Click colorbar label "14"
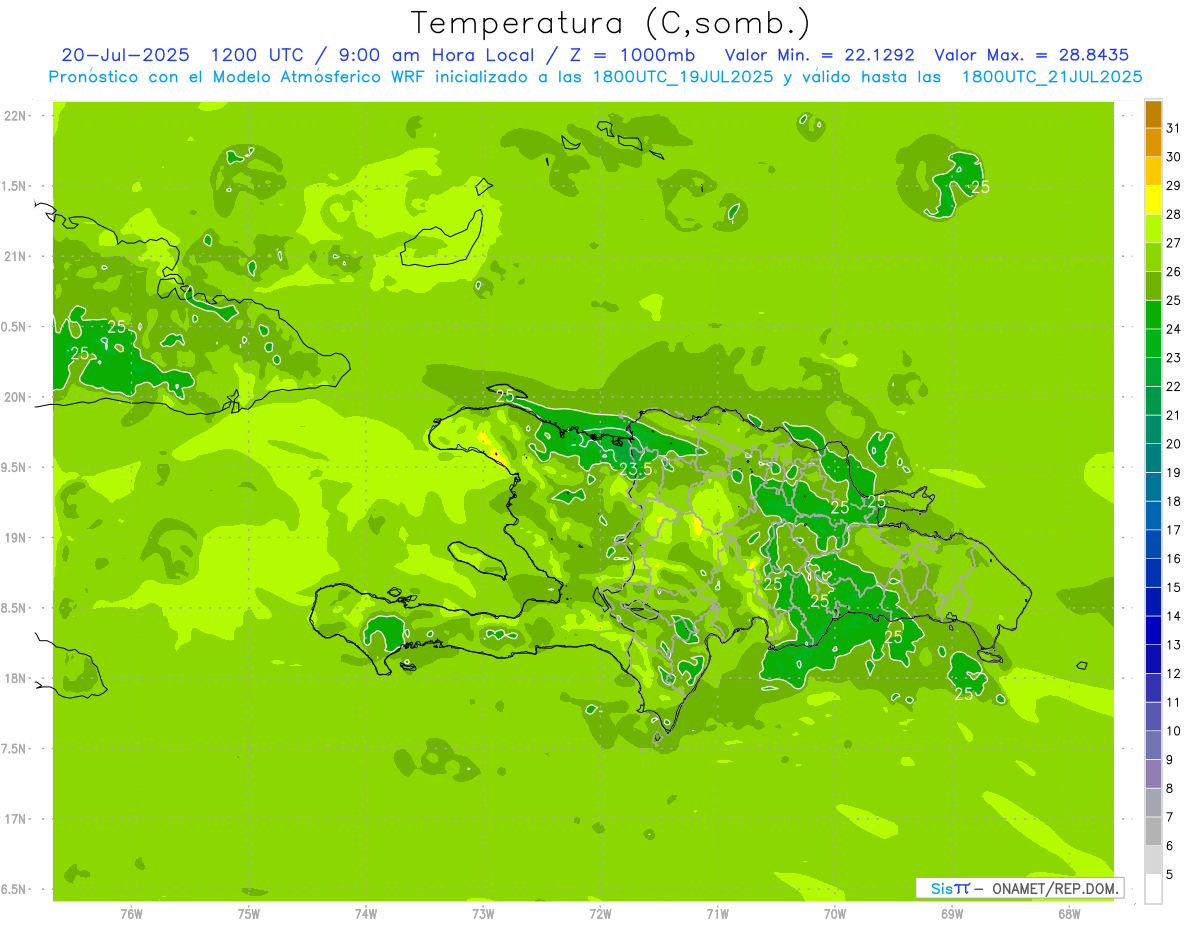The image size is (1200, 927). pos(1173,616)
